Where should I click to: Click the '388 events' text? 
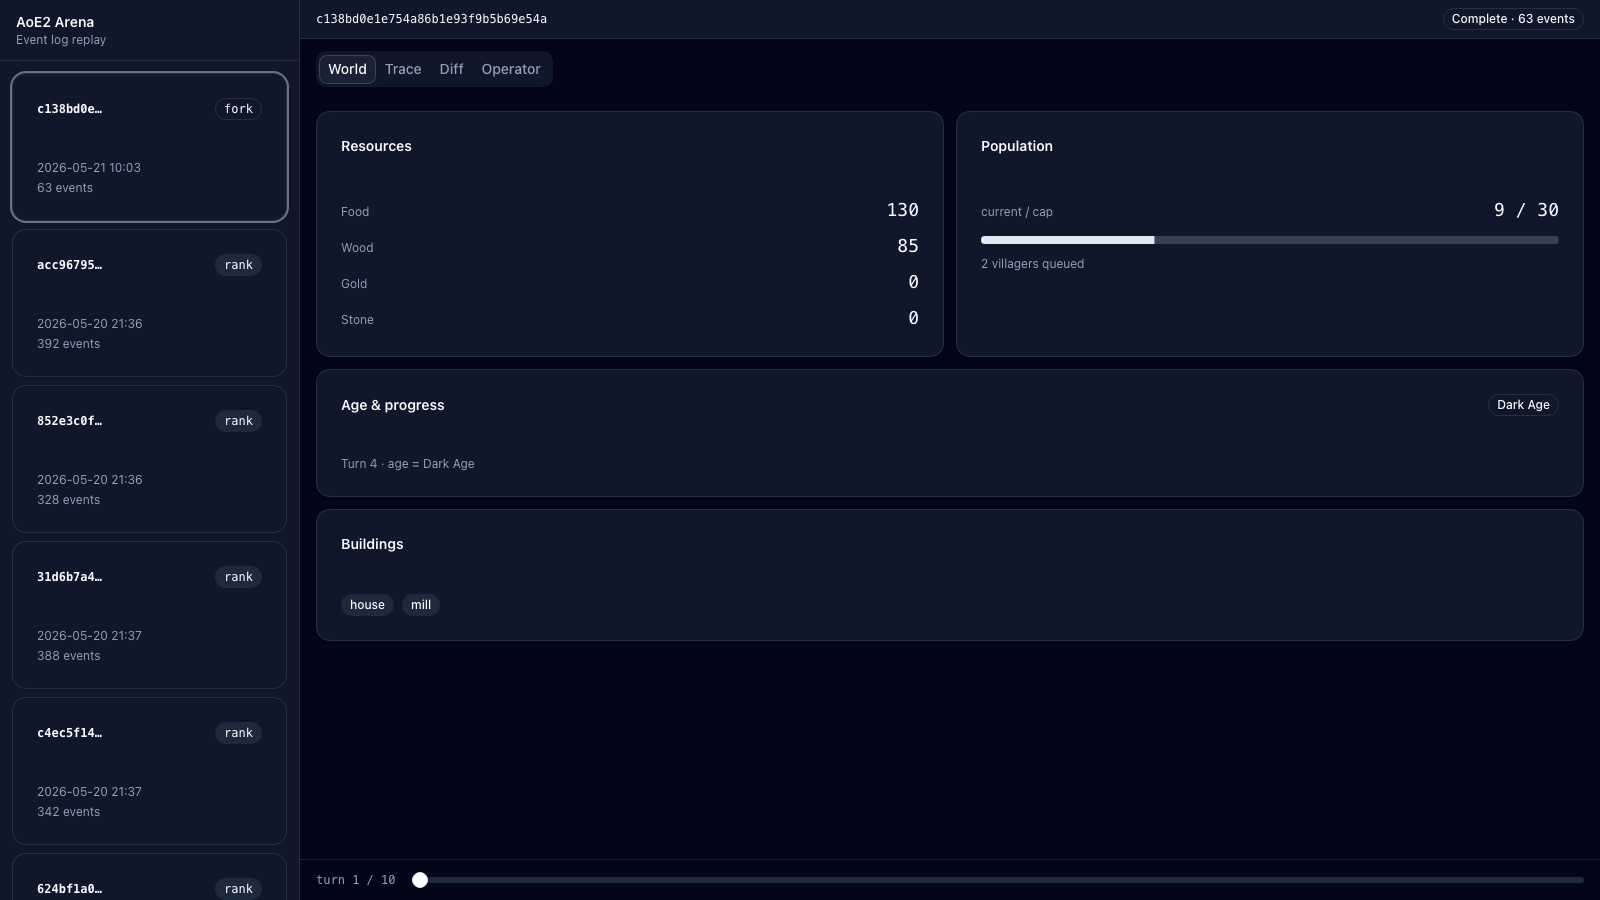coord(69,656)
